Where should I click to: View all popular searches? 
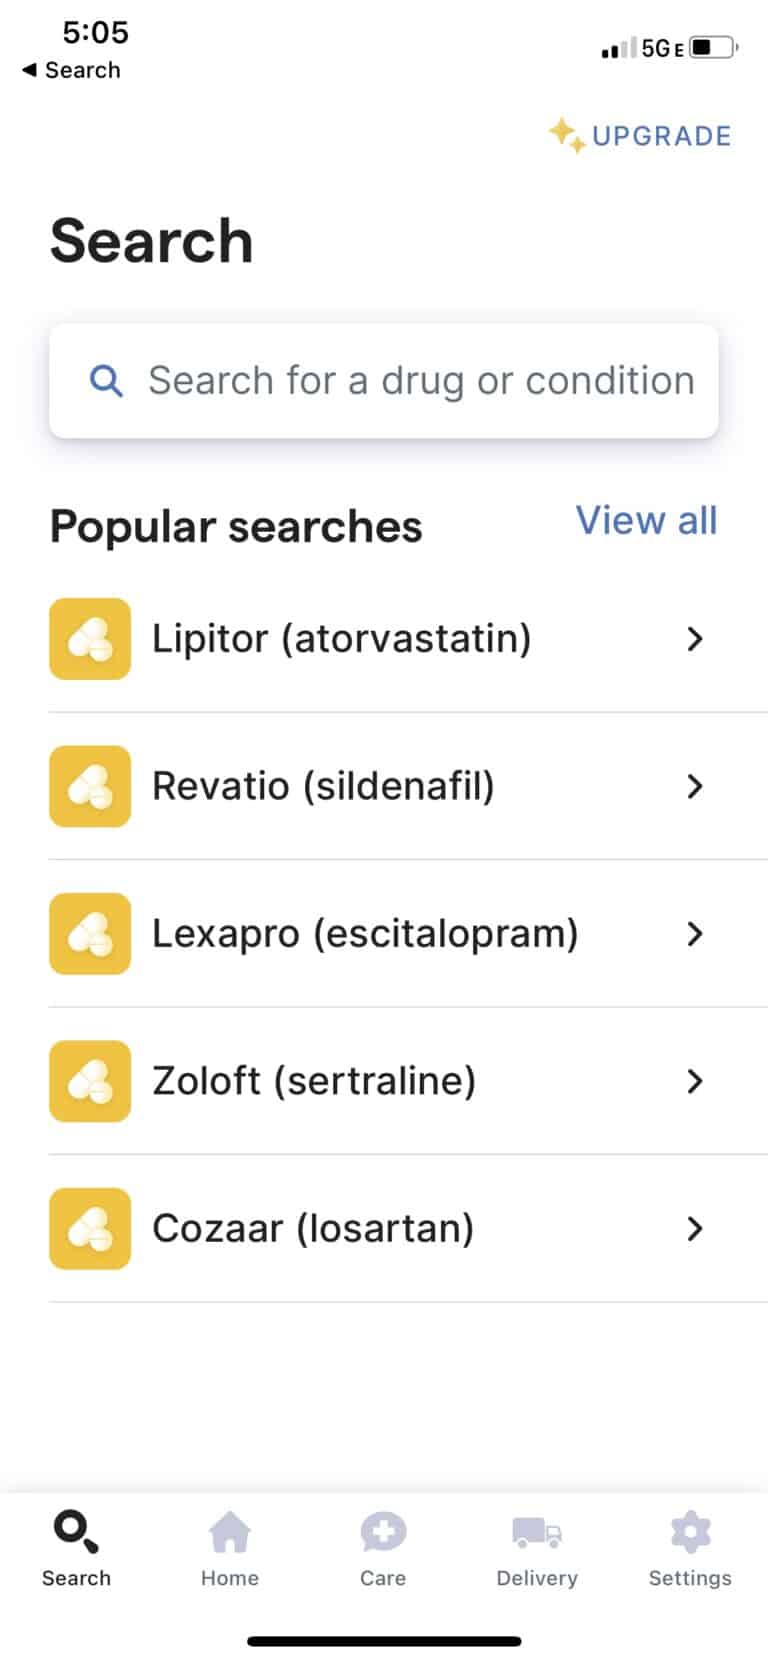pyautogui.click(x=646, y=521)
